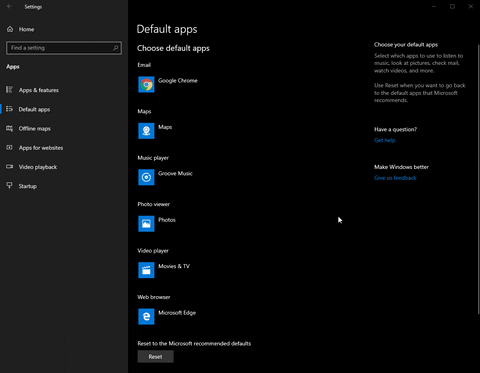Click Make Windows better text
Screen dimensions: 480x373
[401, 167]
